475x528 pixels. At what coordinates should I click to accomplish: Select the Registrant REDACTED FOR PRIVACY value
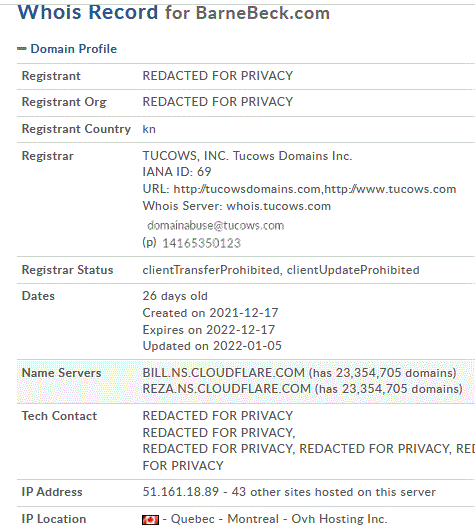(x=218, y=76)
